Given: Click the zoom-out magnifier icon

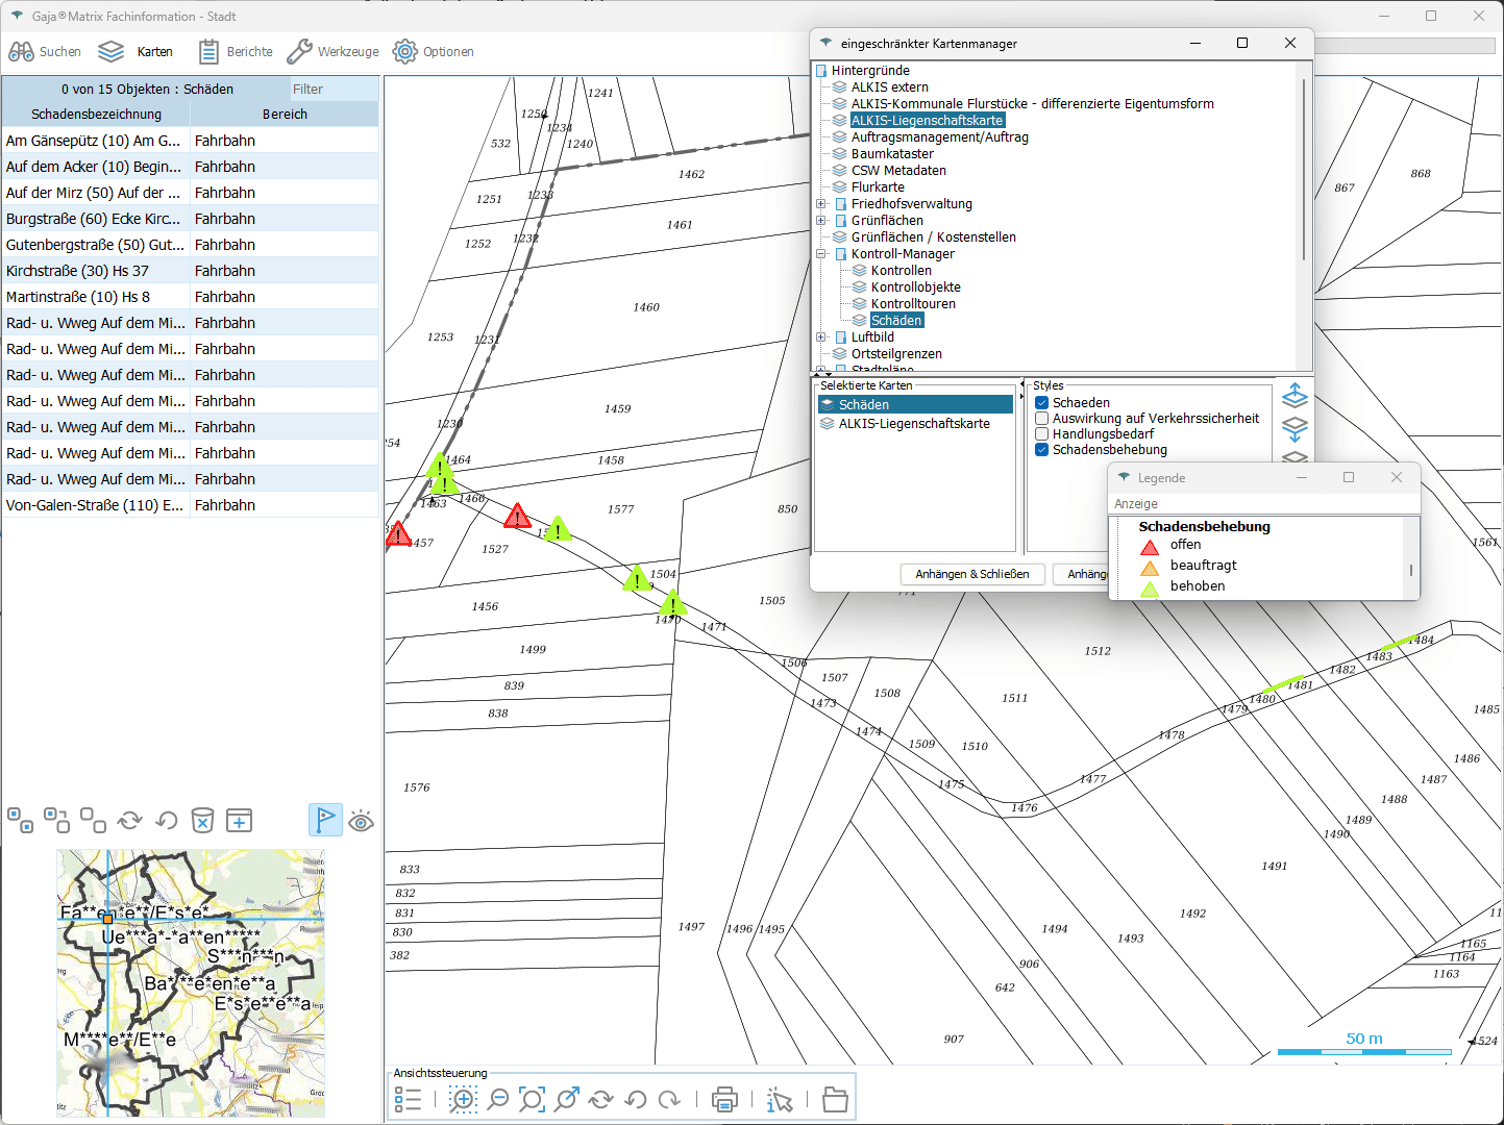Looking at the screenshot, I should point(498,1100).
